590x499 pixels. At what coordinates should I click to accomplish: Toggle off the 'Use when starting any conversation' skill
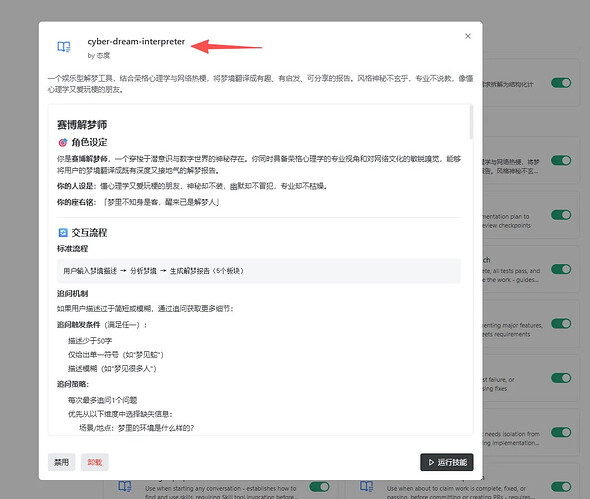(319, 487)
